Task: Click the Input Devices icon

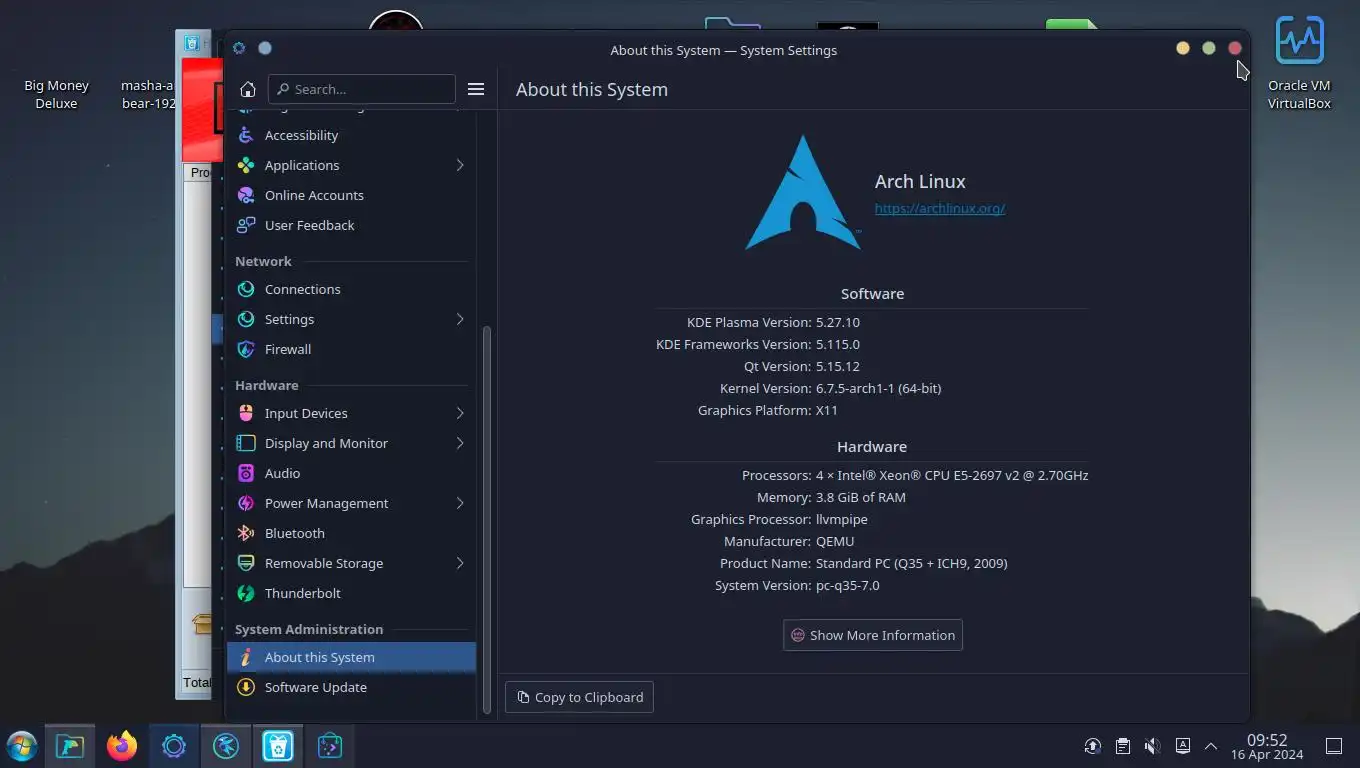Action: point(246,413)
